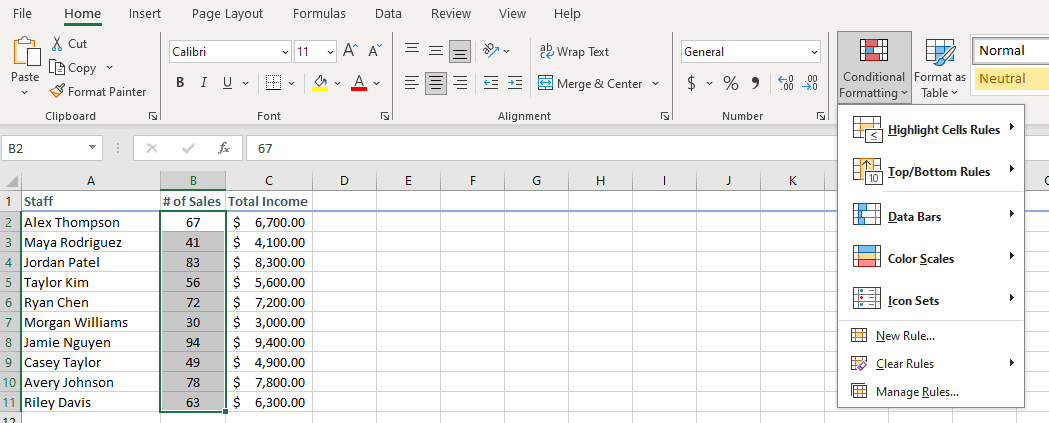
Task: Choose New Rule menu item
Action: pos(931,336)
